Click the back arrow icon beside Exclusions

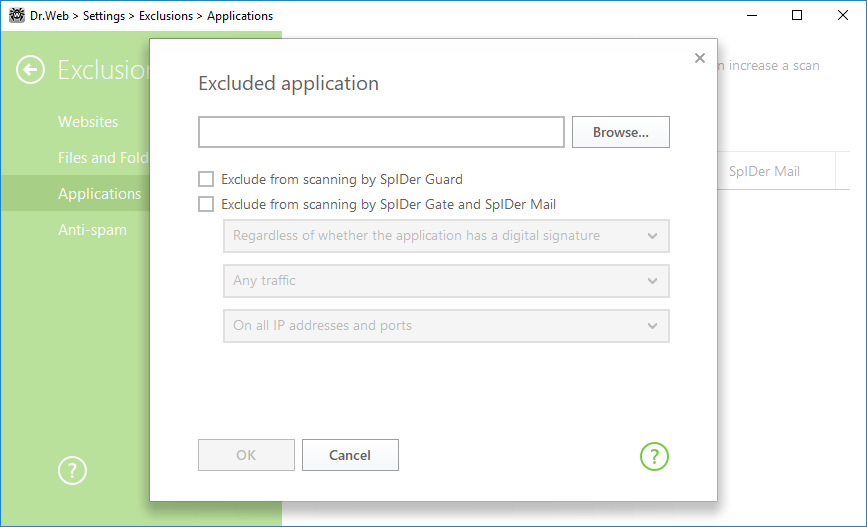click(x=30, y=70)
